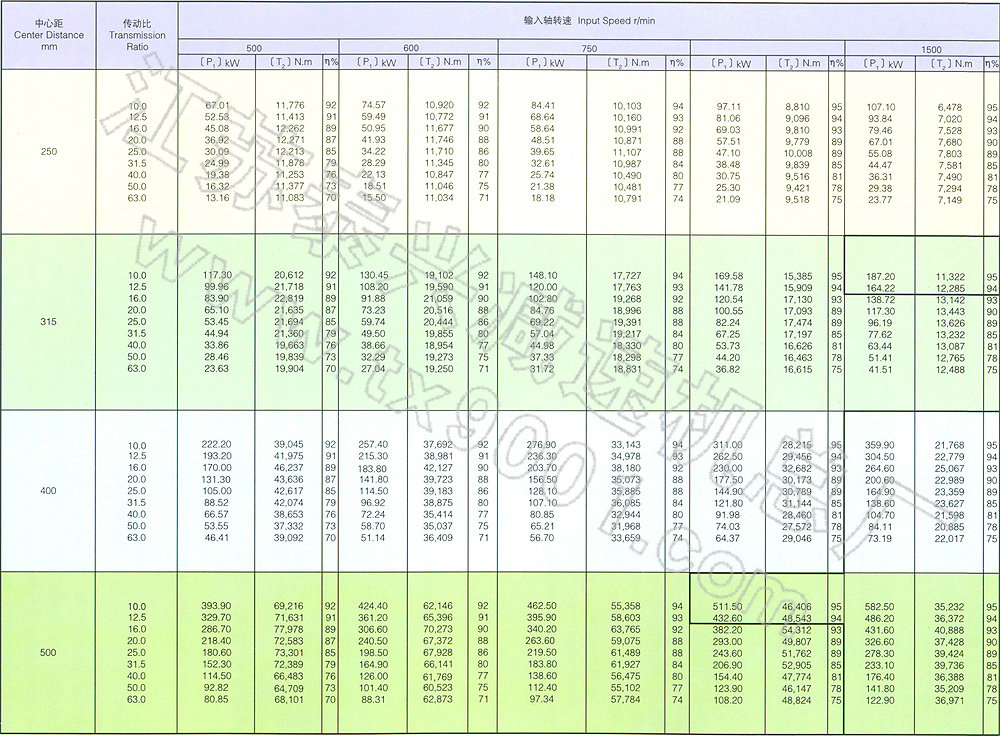This screenshot has height=738, width=1000.
Task: Click the 750 input speed column header
Action: point(588,48)
